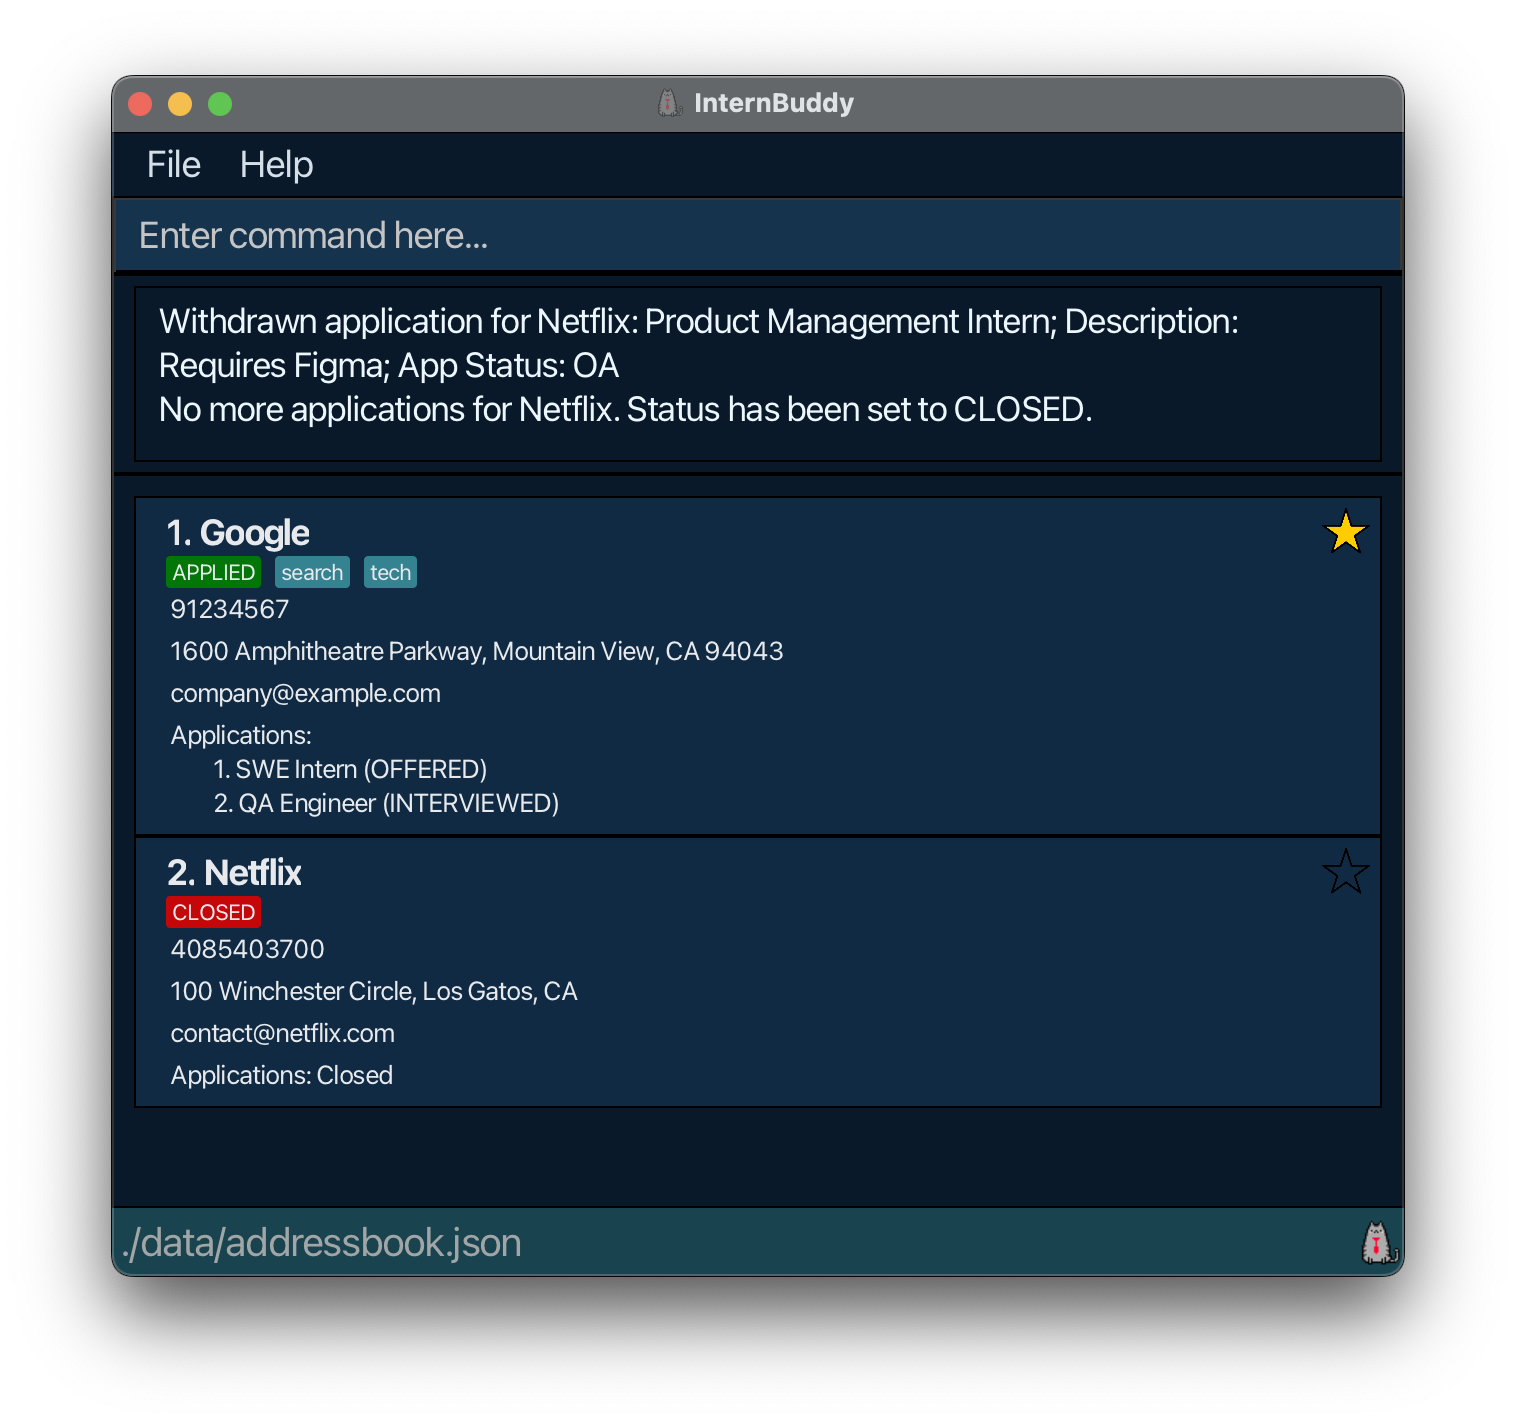Click the 'Applications: Closed' line under Netflix
This screenshot has height=1424, width=1516.
pyautogui.click(x=281, y=1075)
